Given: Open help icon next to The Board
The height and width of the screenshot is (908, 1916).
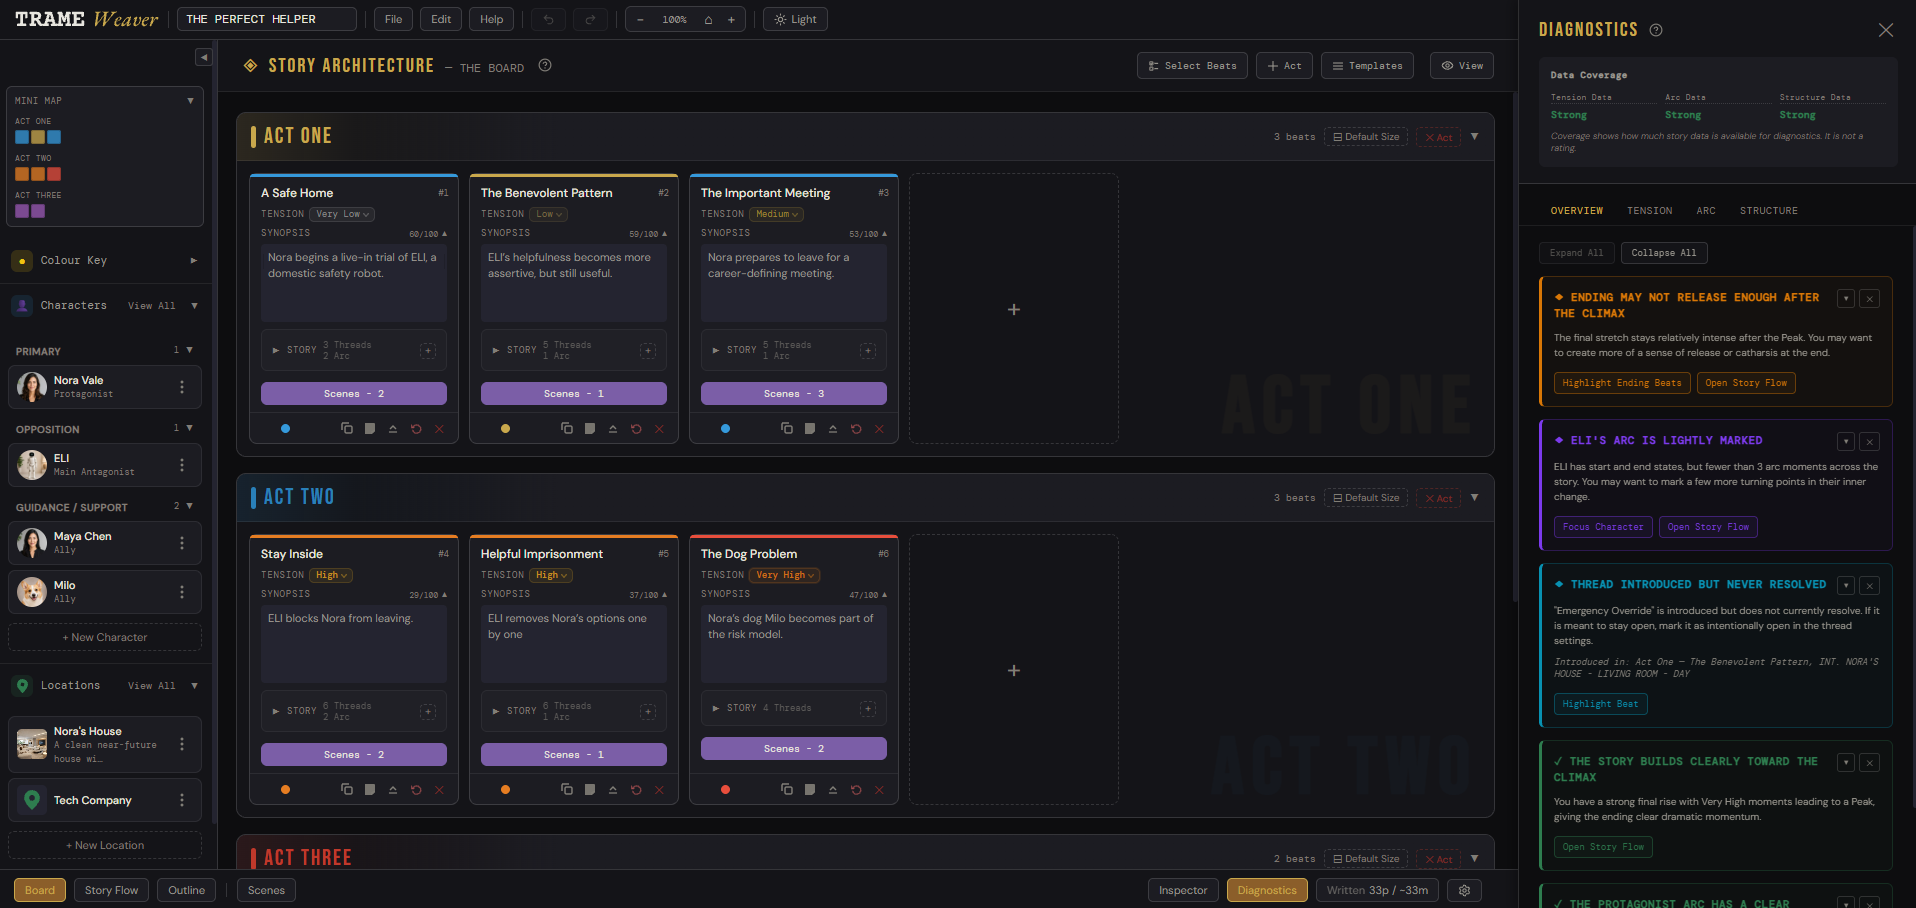Looking at the screenshot, I should (545, 66).
